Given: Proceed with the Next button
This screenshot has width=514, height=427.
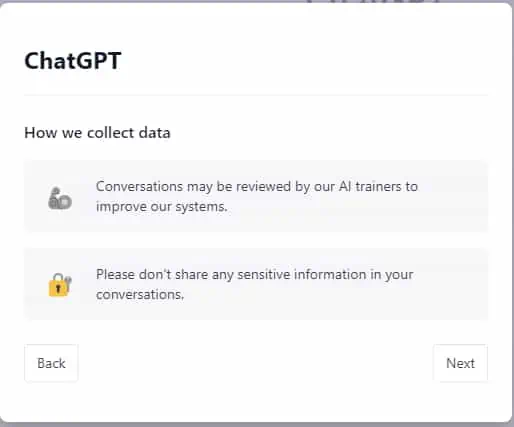Looking at the screenshot, I should pos(460,363).
